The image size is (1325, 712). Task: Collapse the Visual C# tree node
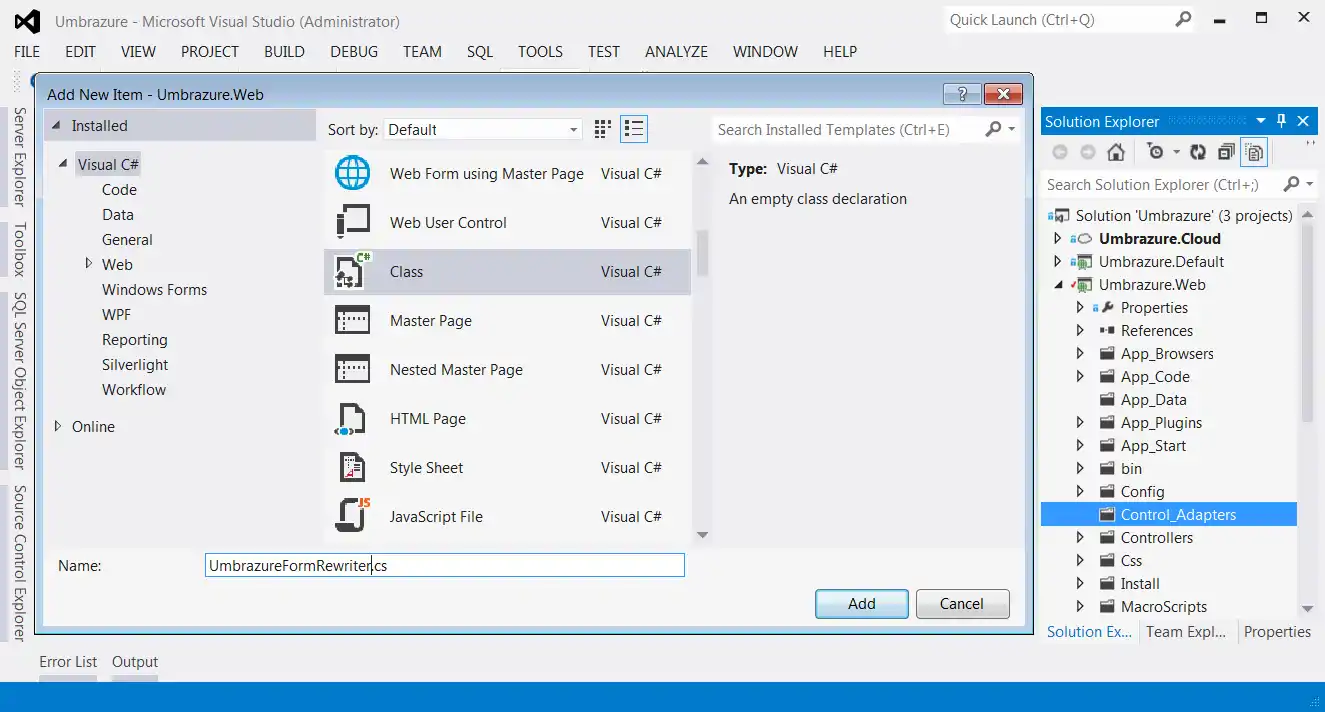point(63,164)
